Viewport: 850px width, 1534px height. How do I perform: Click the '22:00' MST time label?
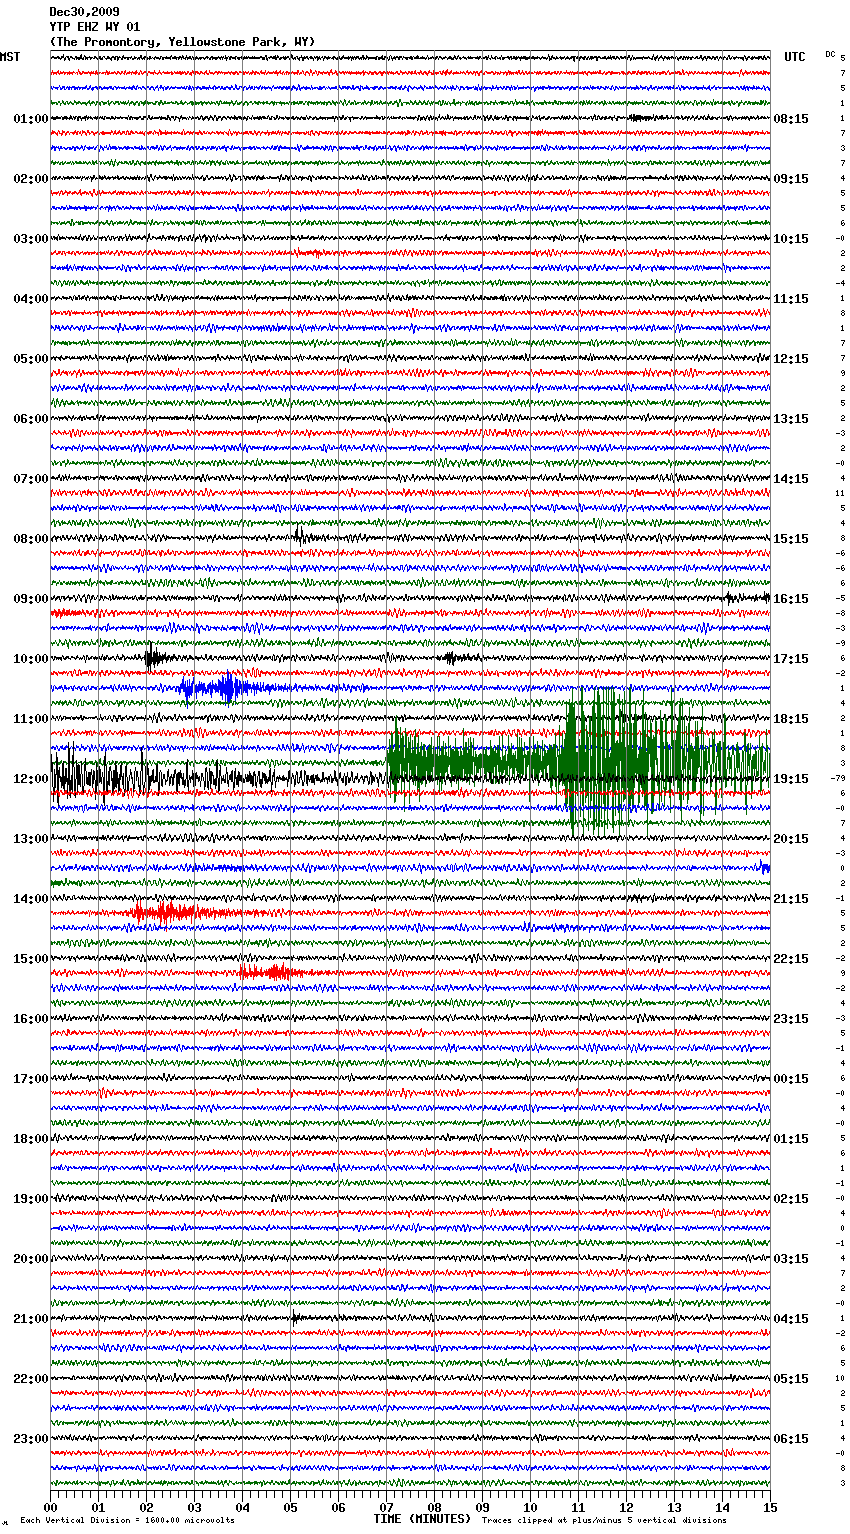tap(31, 1379)
